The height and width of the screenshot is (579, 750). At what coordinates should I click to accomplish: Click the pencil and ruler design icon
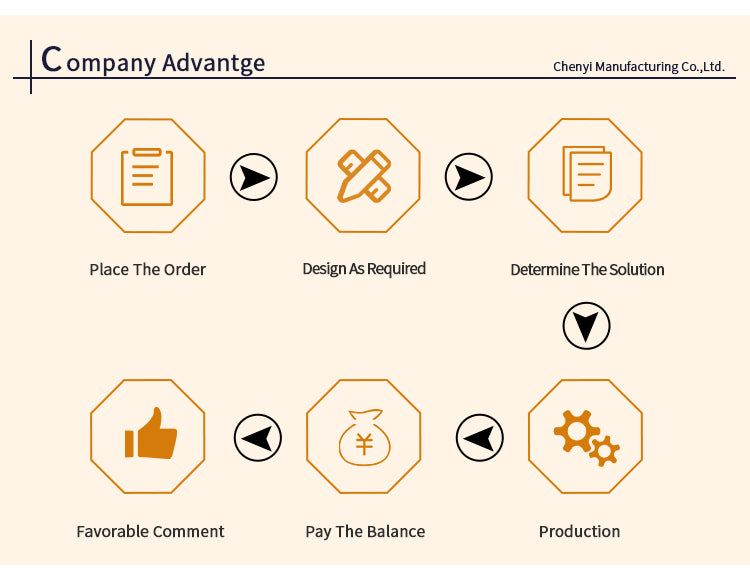363,176
